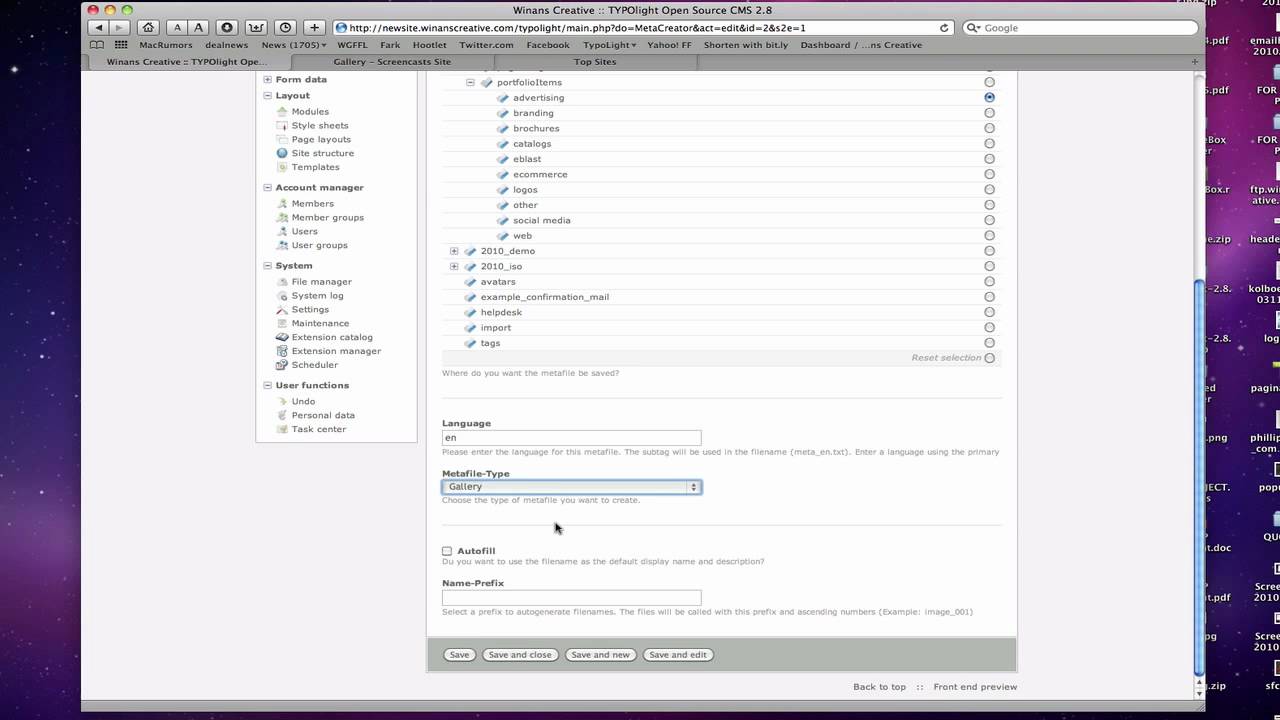Open Users icon in sidebar
The width and height of the screenshot is (1280, 720).
coord(282,231)
